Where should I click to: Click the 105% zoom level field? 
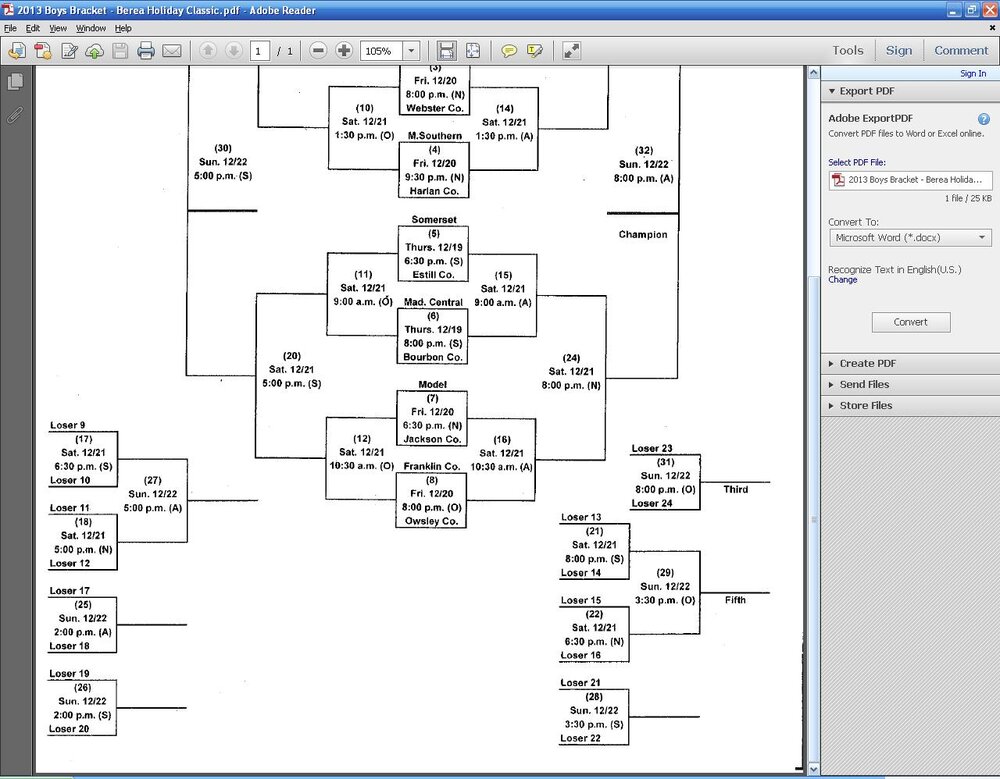[x=381, y=51]
